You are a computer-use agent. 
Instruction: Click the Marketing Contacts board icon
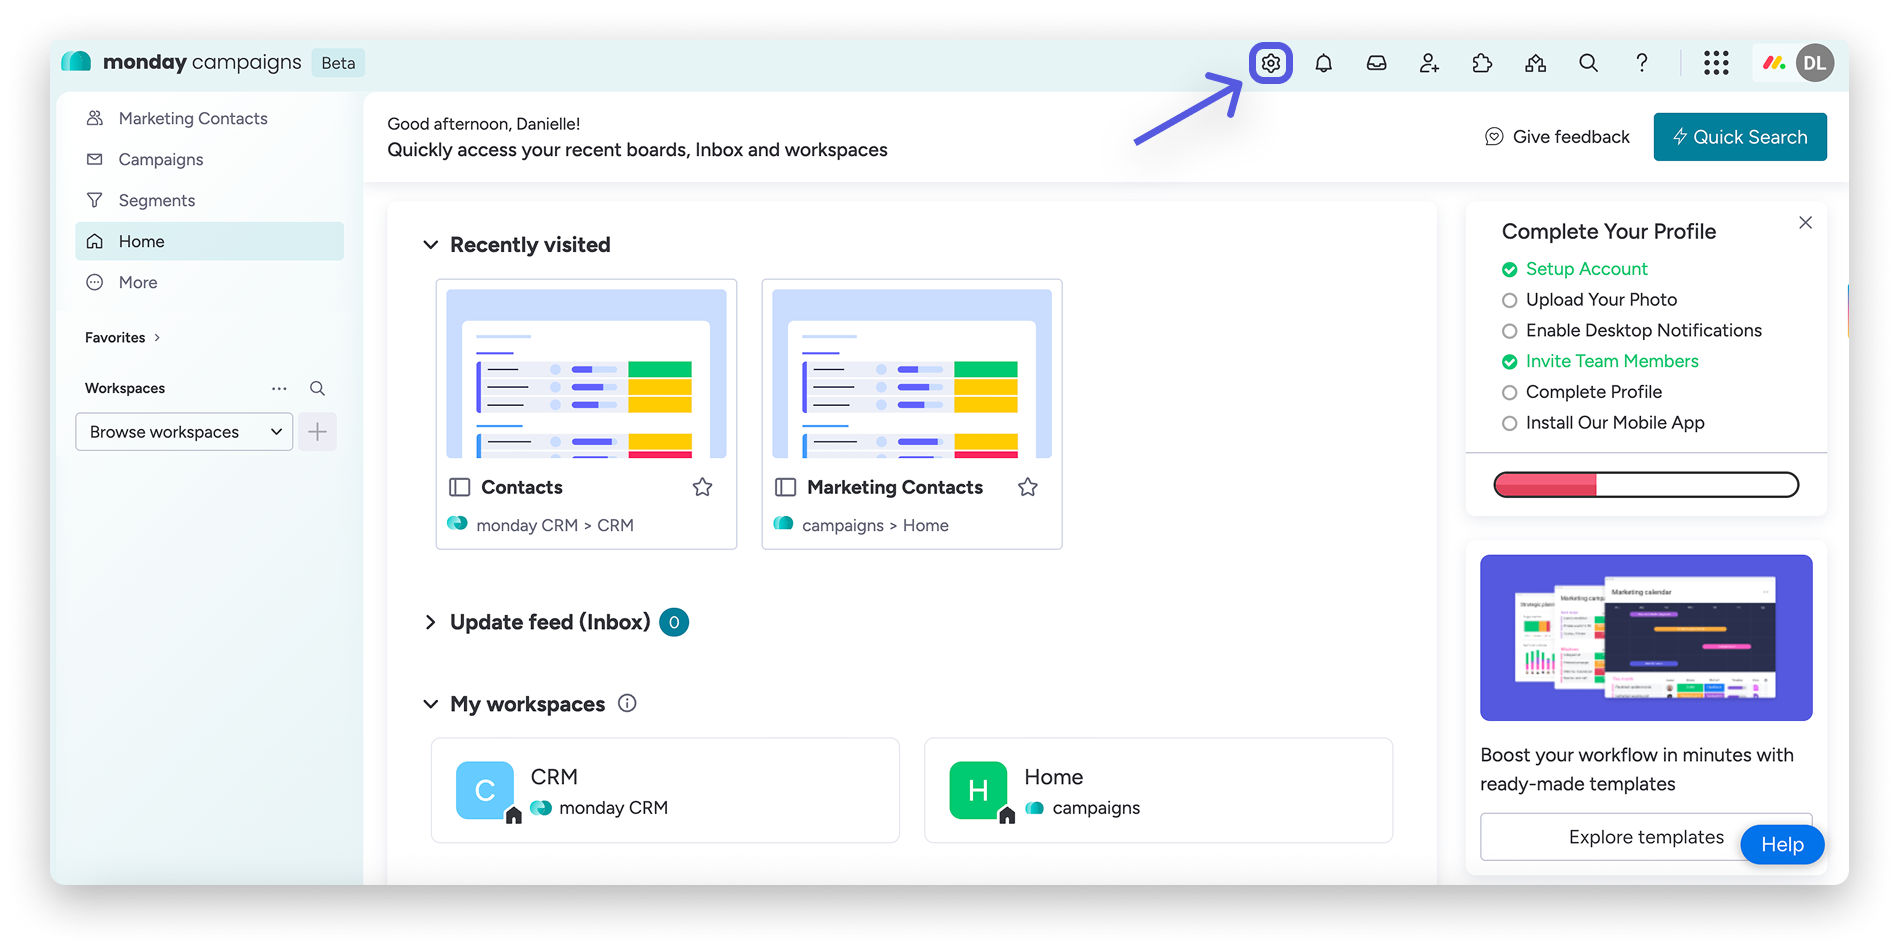pyautogui.click(x=785, y=487)
